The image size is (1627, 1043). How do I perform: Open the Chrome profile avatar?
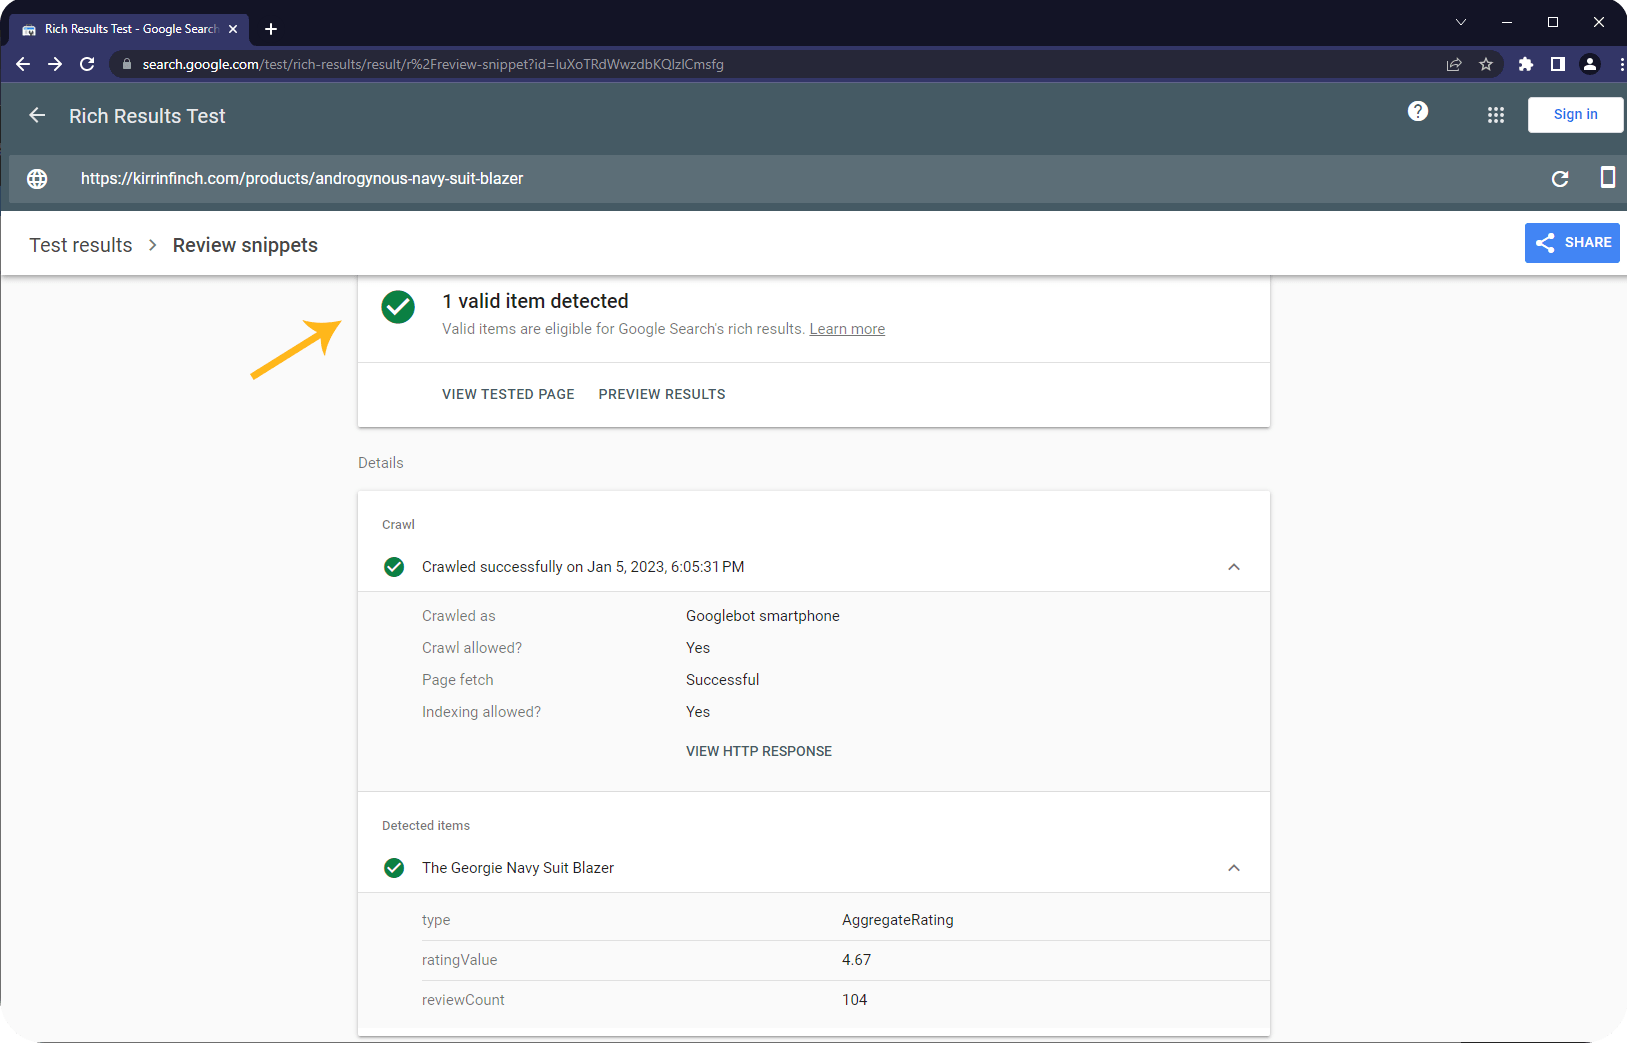click(x=1590, y=64)
